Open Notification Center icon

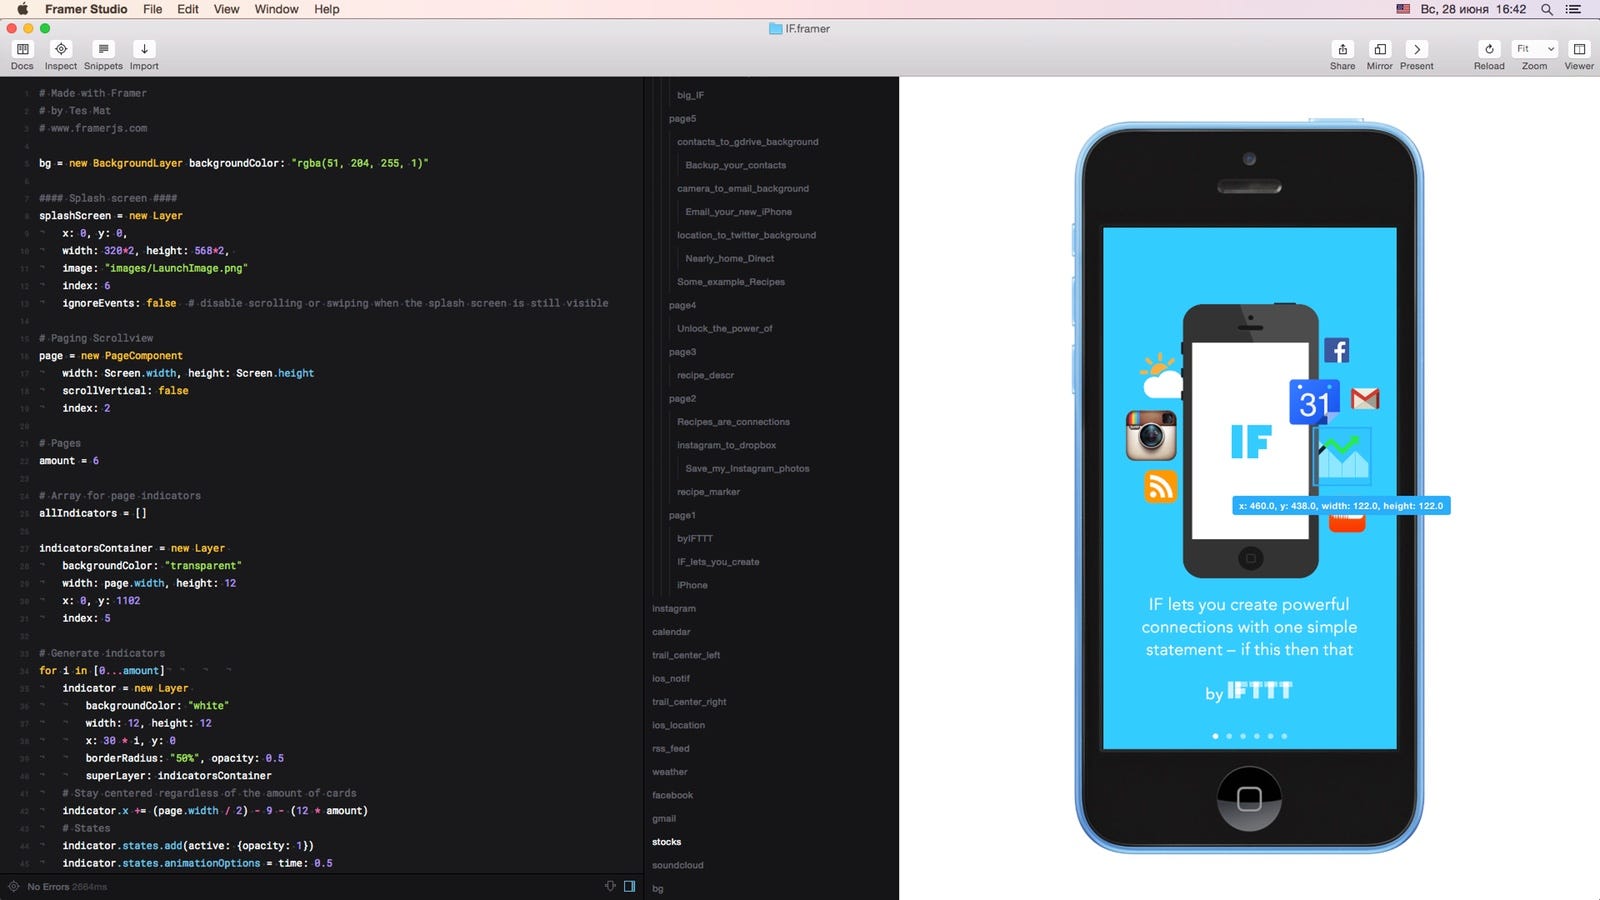pos(1573,9)
